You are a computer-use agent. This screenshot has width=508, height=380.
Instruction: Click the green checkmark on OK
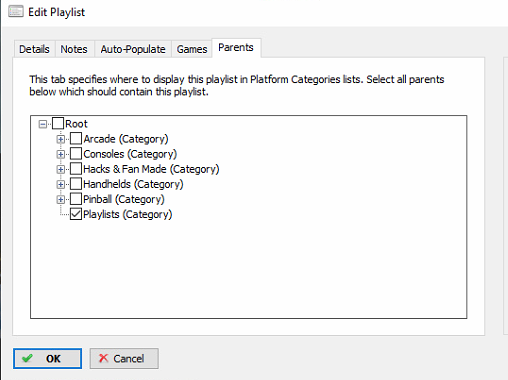[x=27, y=358]
